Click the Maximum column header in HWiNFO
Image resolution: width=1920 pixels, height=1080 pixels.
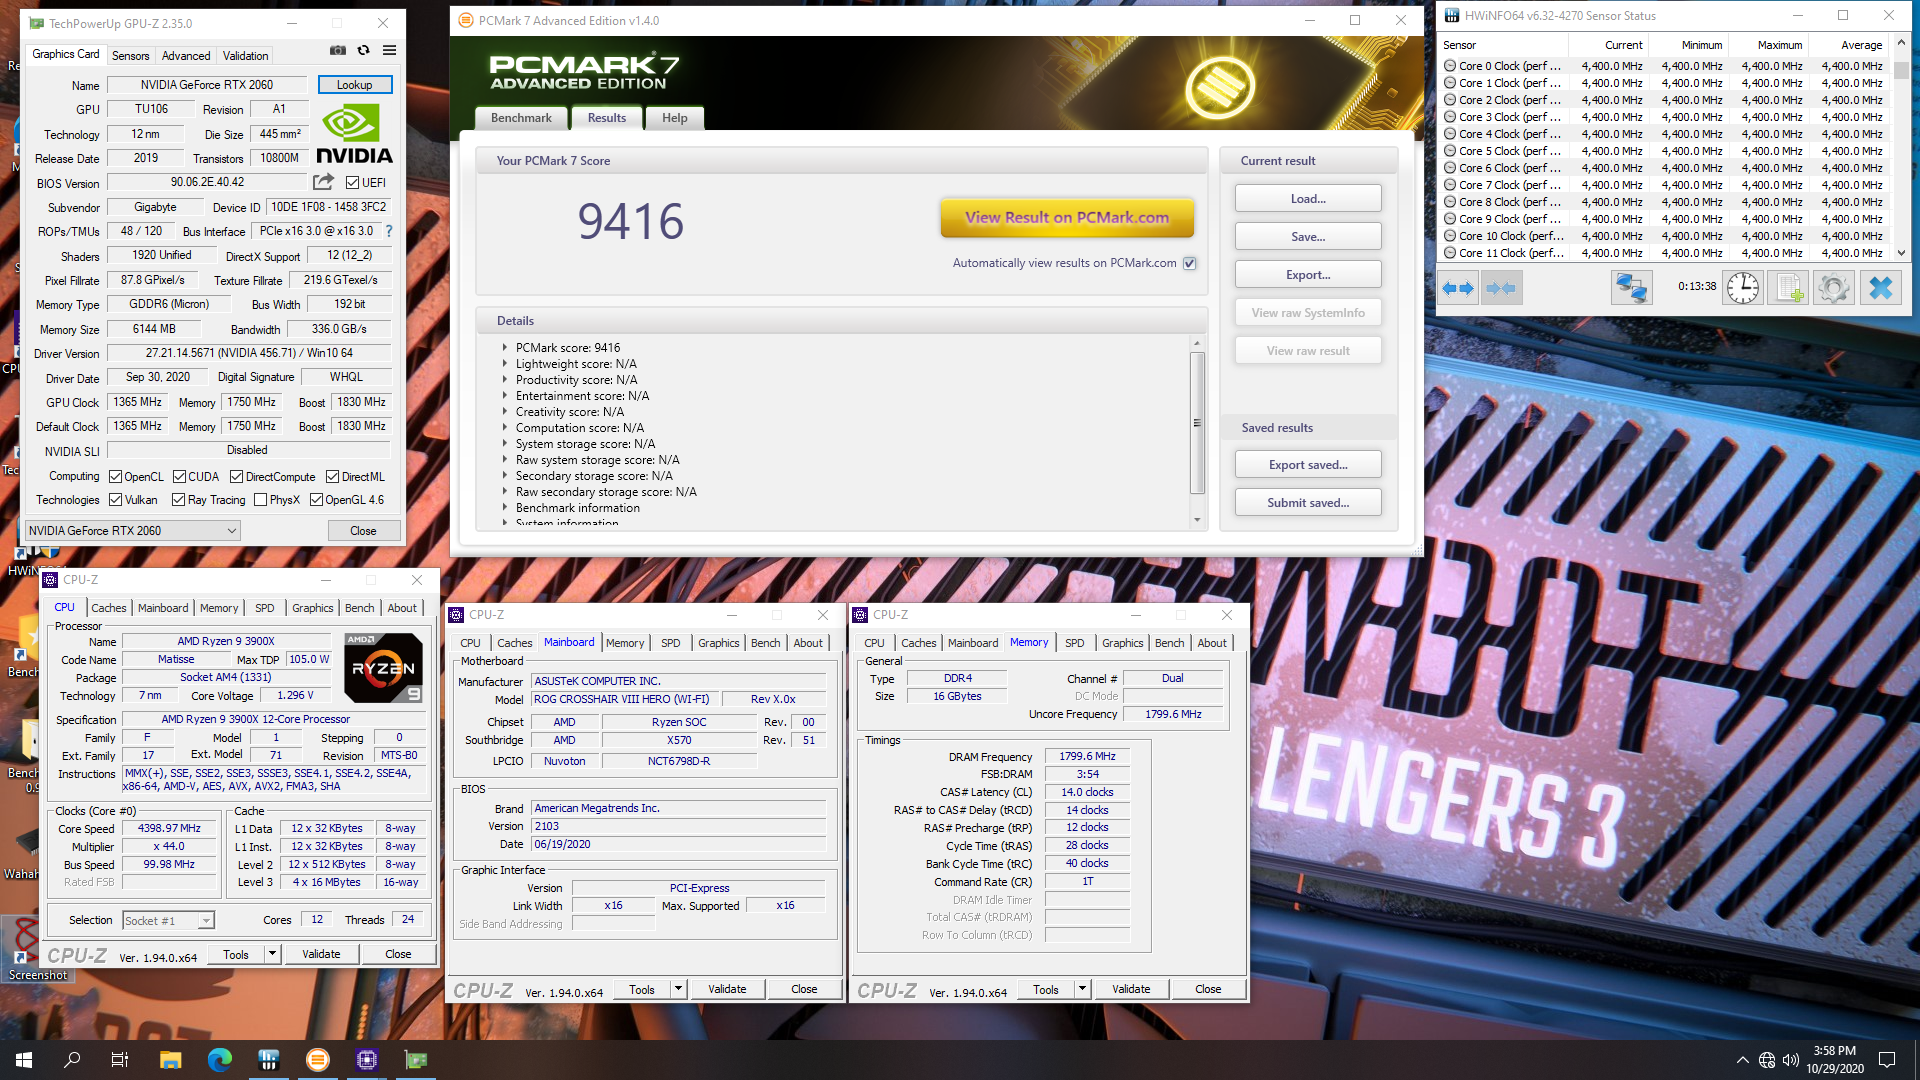tap(1768, 45)
